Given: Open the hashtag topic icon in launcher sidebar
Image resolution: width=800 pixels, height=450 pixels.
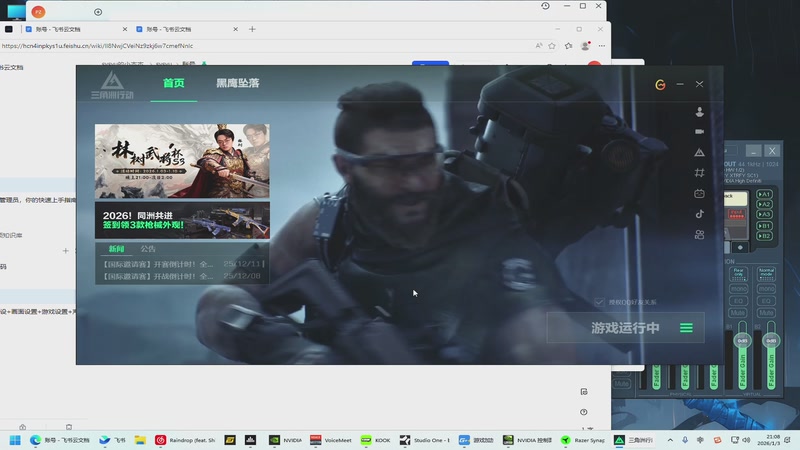Looking at the screenshot, I should click(x=699, y=173).
